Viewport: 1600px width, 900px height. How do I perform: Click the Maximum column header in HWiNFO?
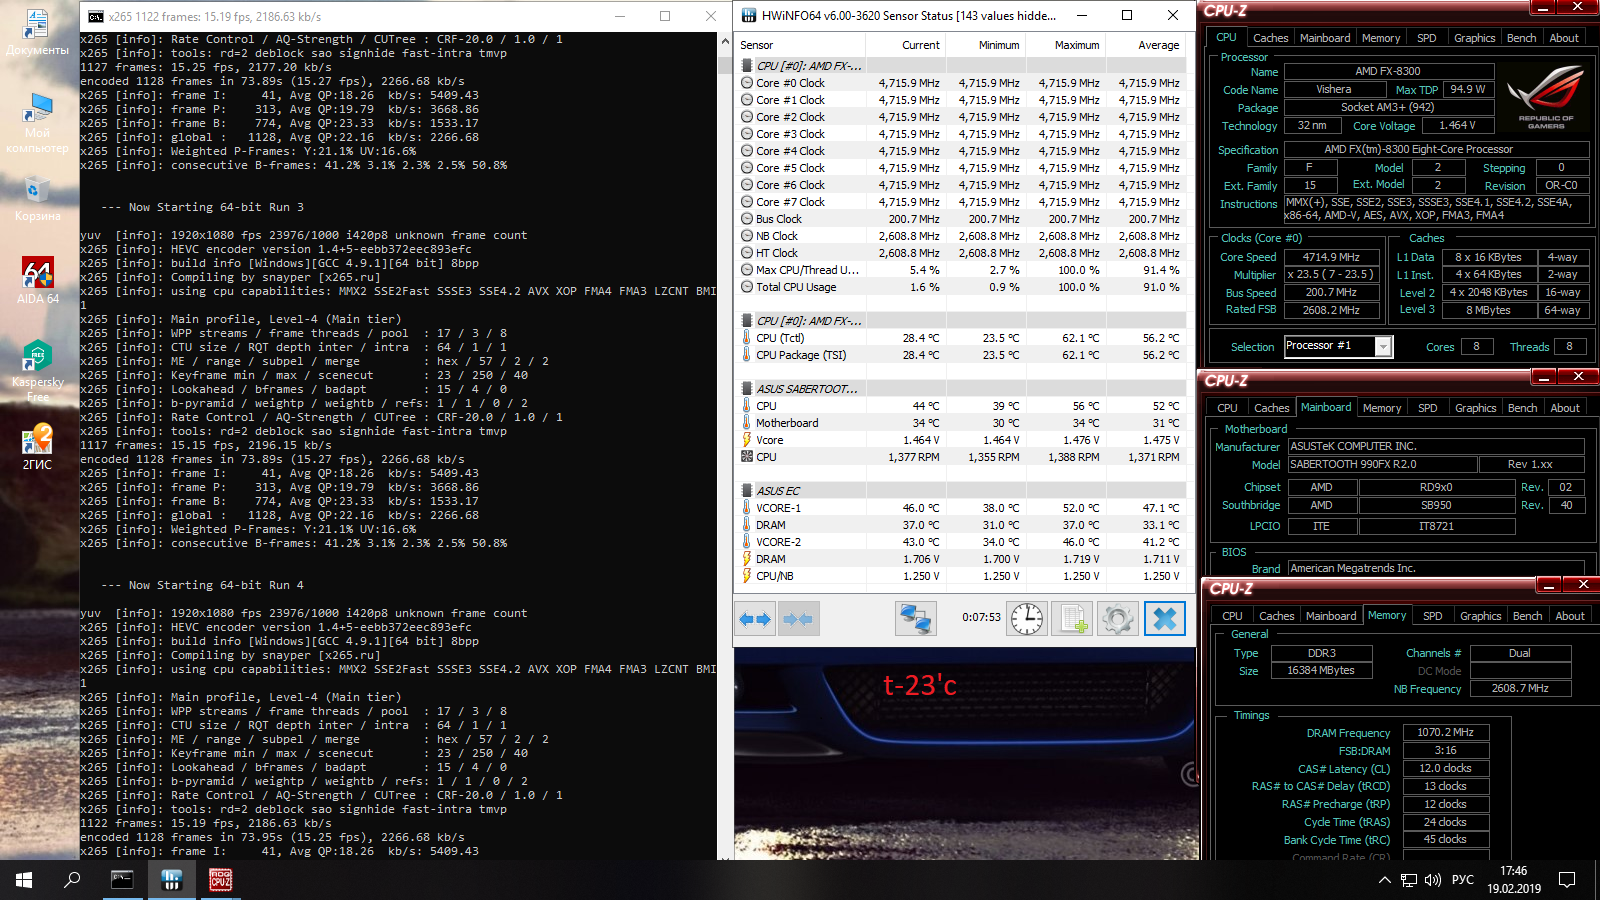(x=1066, y=45)
